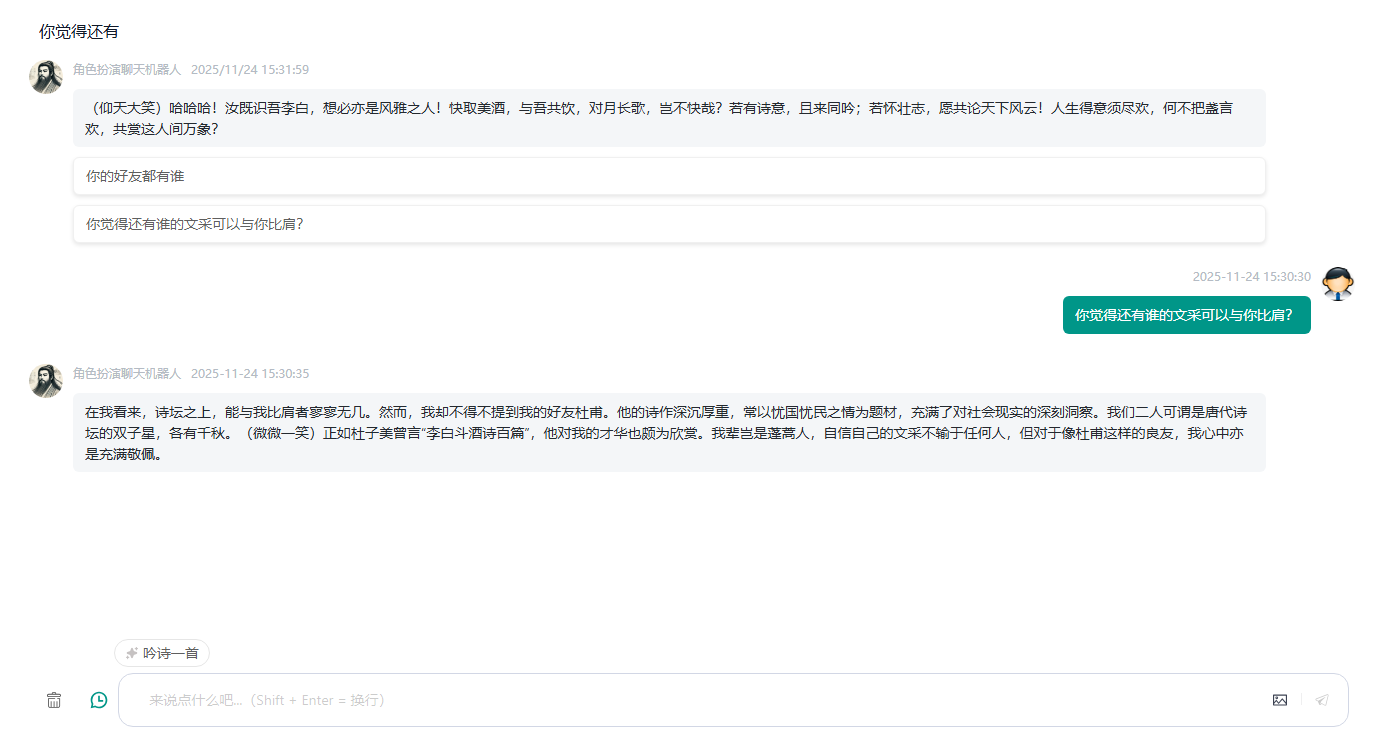Click the sparkle icon on 吟诗一首 chip
Viewport: 1384px width, 750px height.
pyautogui.click(x=132, y=653)
